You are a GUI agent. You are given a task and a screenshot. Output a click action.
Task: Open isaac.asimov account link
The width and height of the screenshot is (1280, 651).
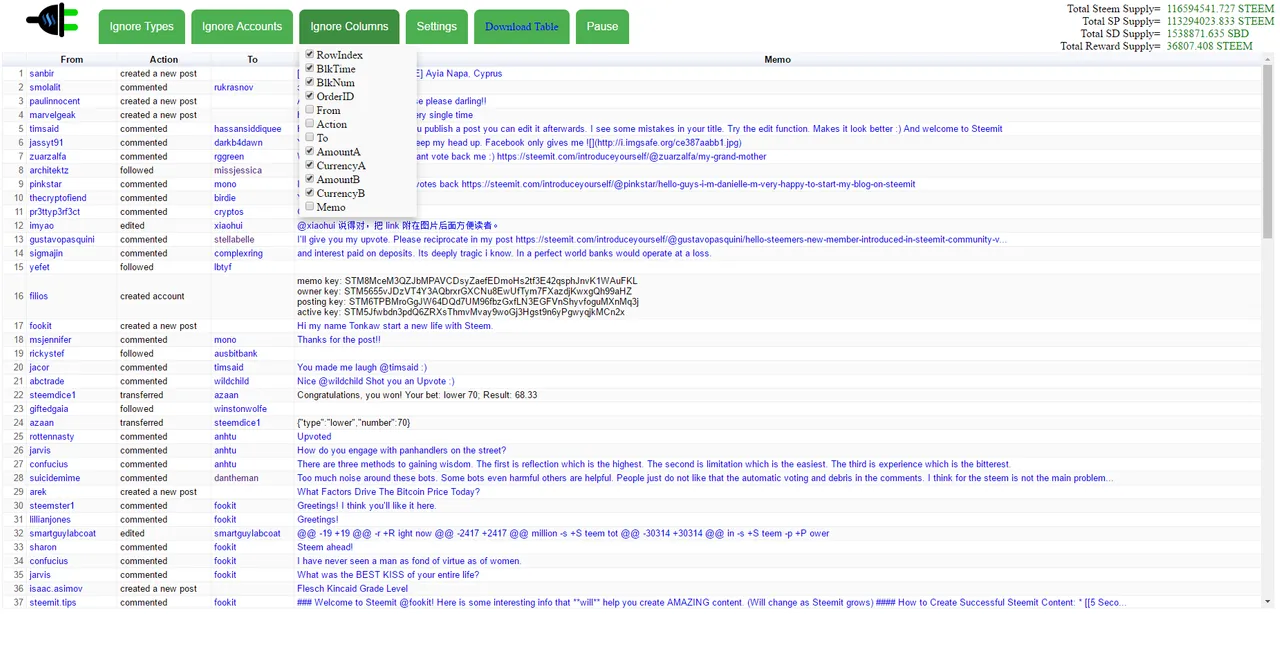coord(56,589)
